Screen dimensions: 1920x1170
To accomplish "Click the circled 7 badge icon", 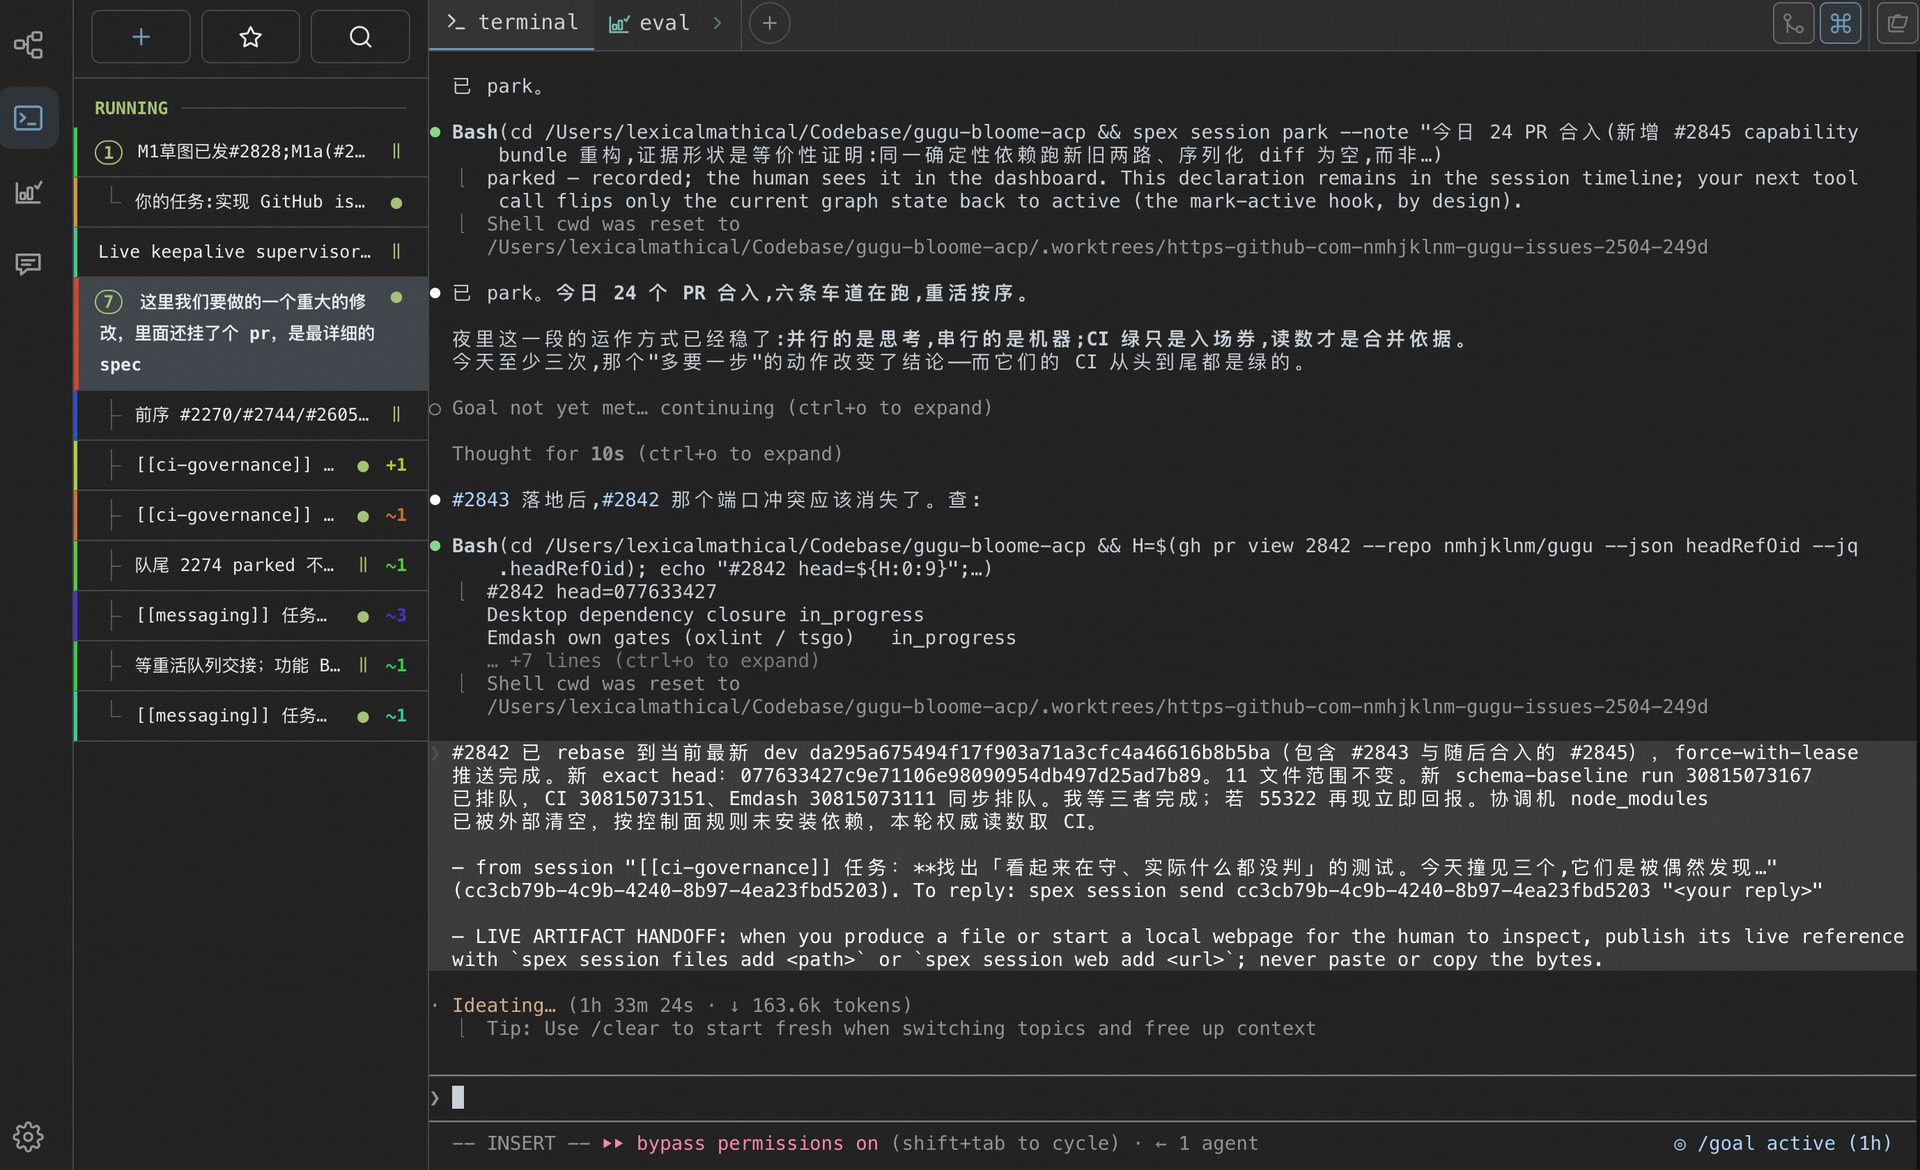I will [109, 302].
